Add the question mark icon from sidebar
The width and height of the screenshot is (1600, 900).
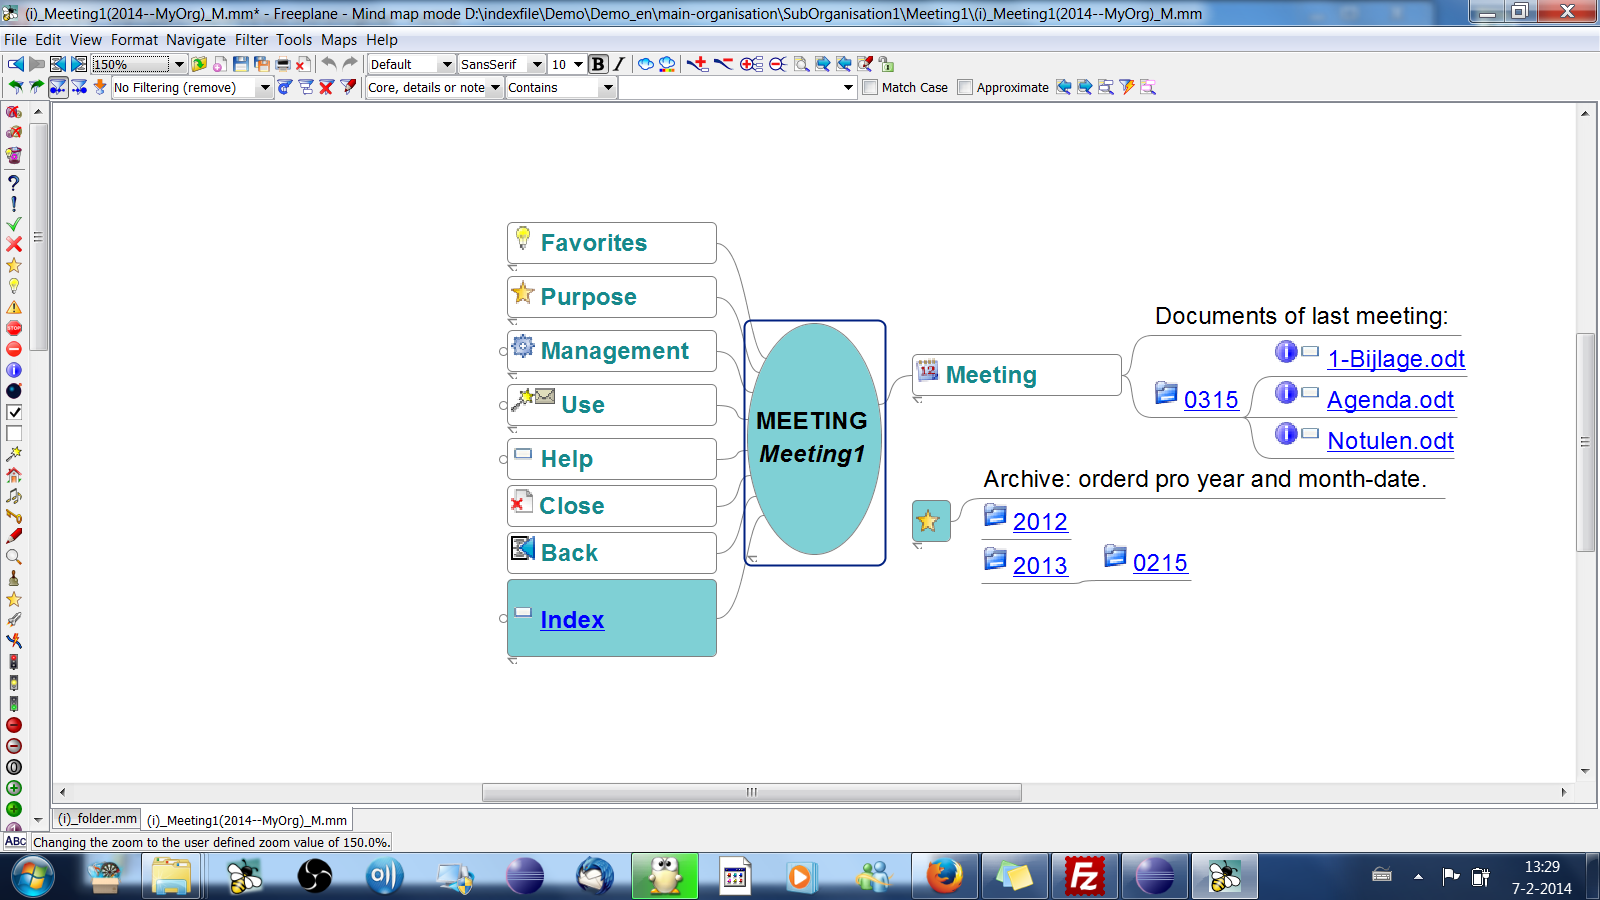tap(13, 183)
